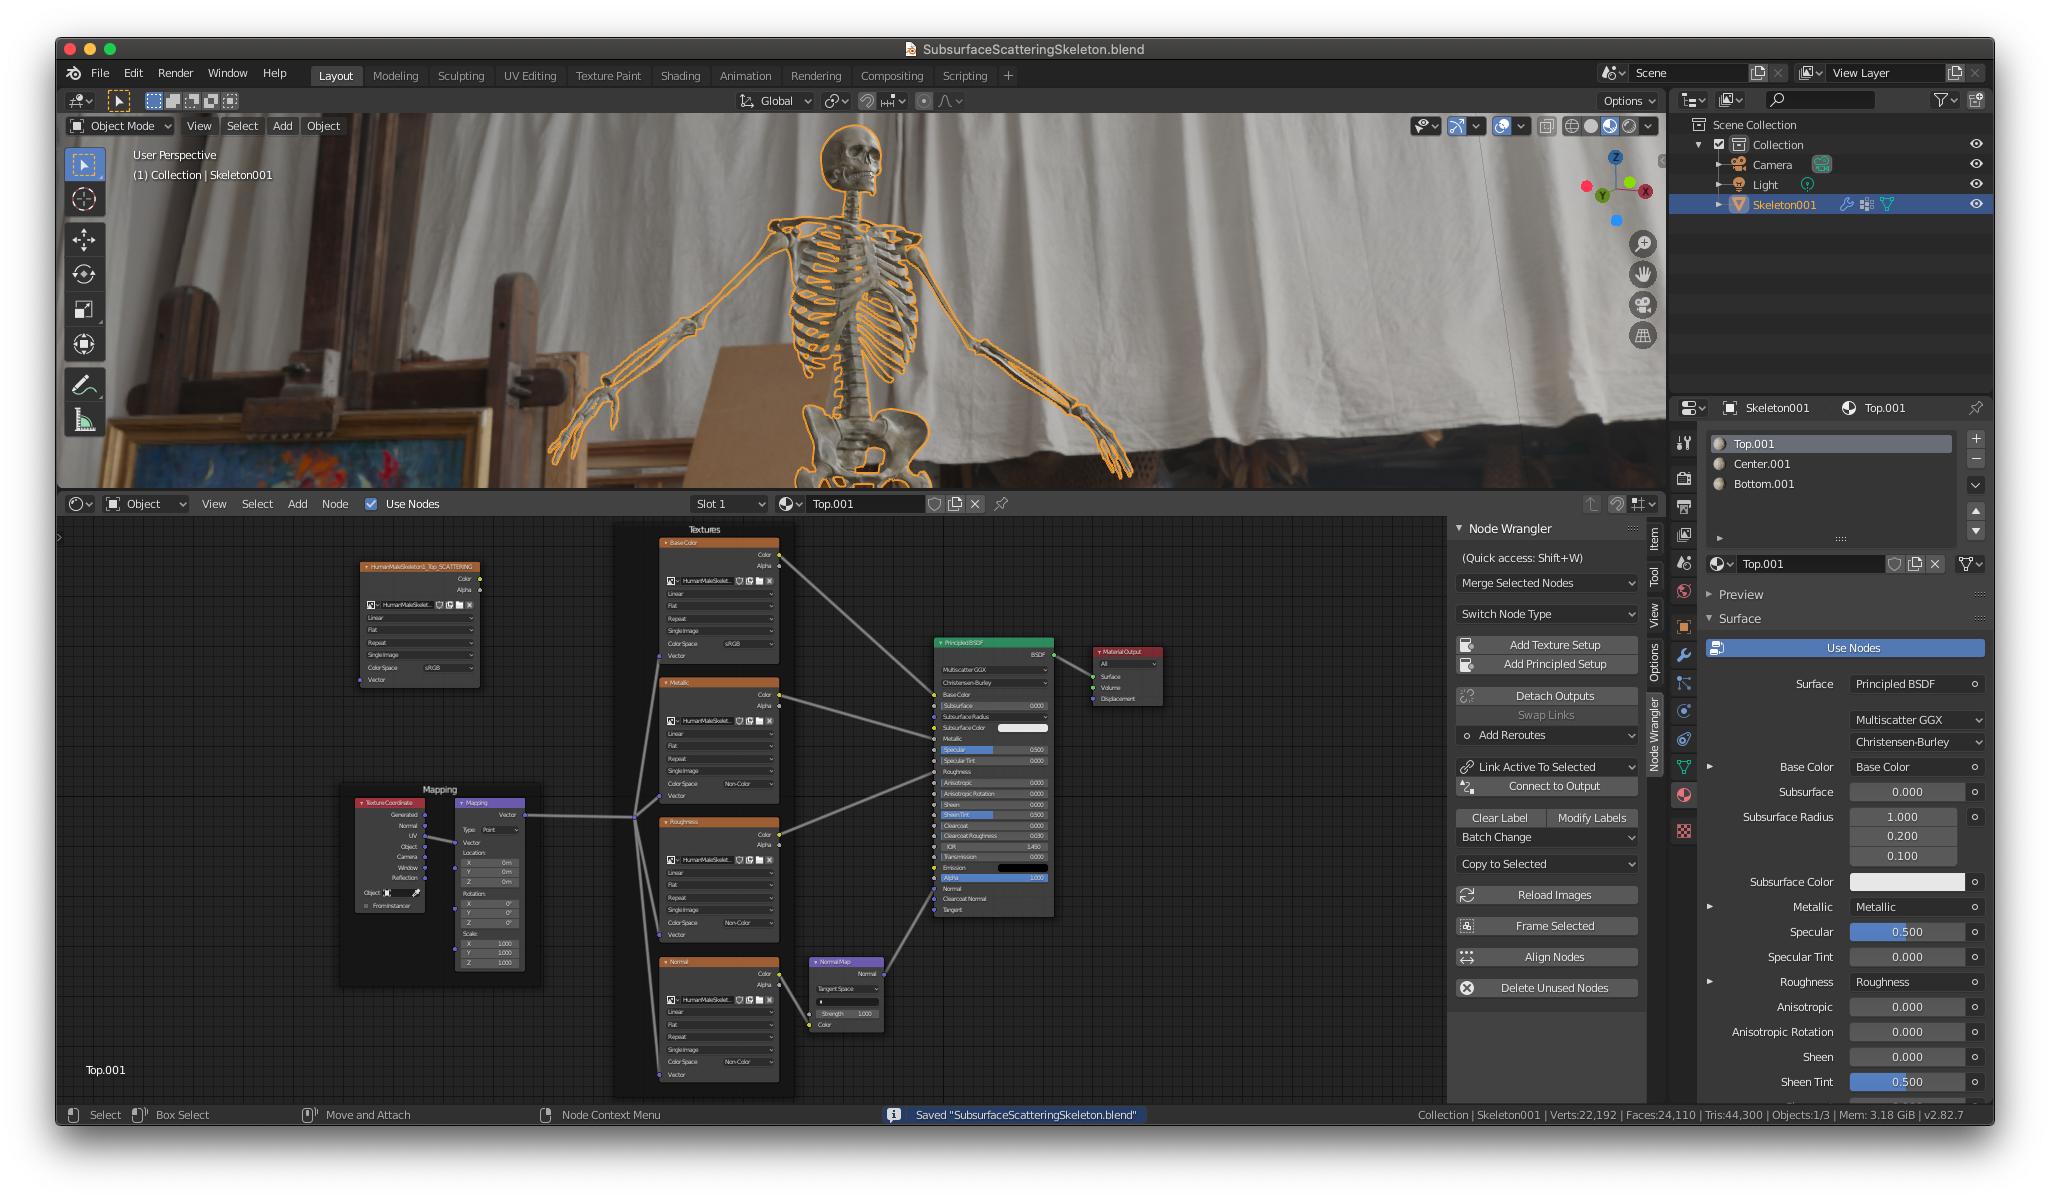
Task: Click the Node Wrangler Reload Images button
Action: coord(1555,894)
